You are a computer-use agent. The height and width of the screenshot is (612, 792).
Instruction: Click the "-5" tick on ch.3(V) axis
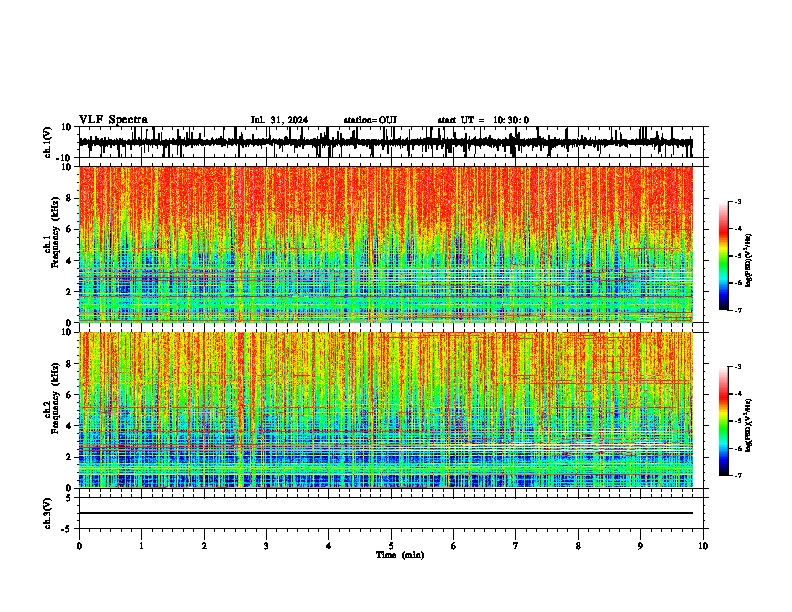pos(67,529)
